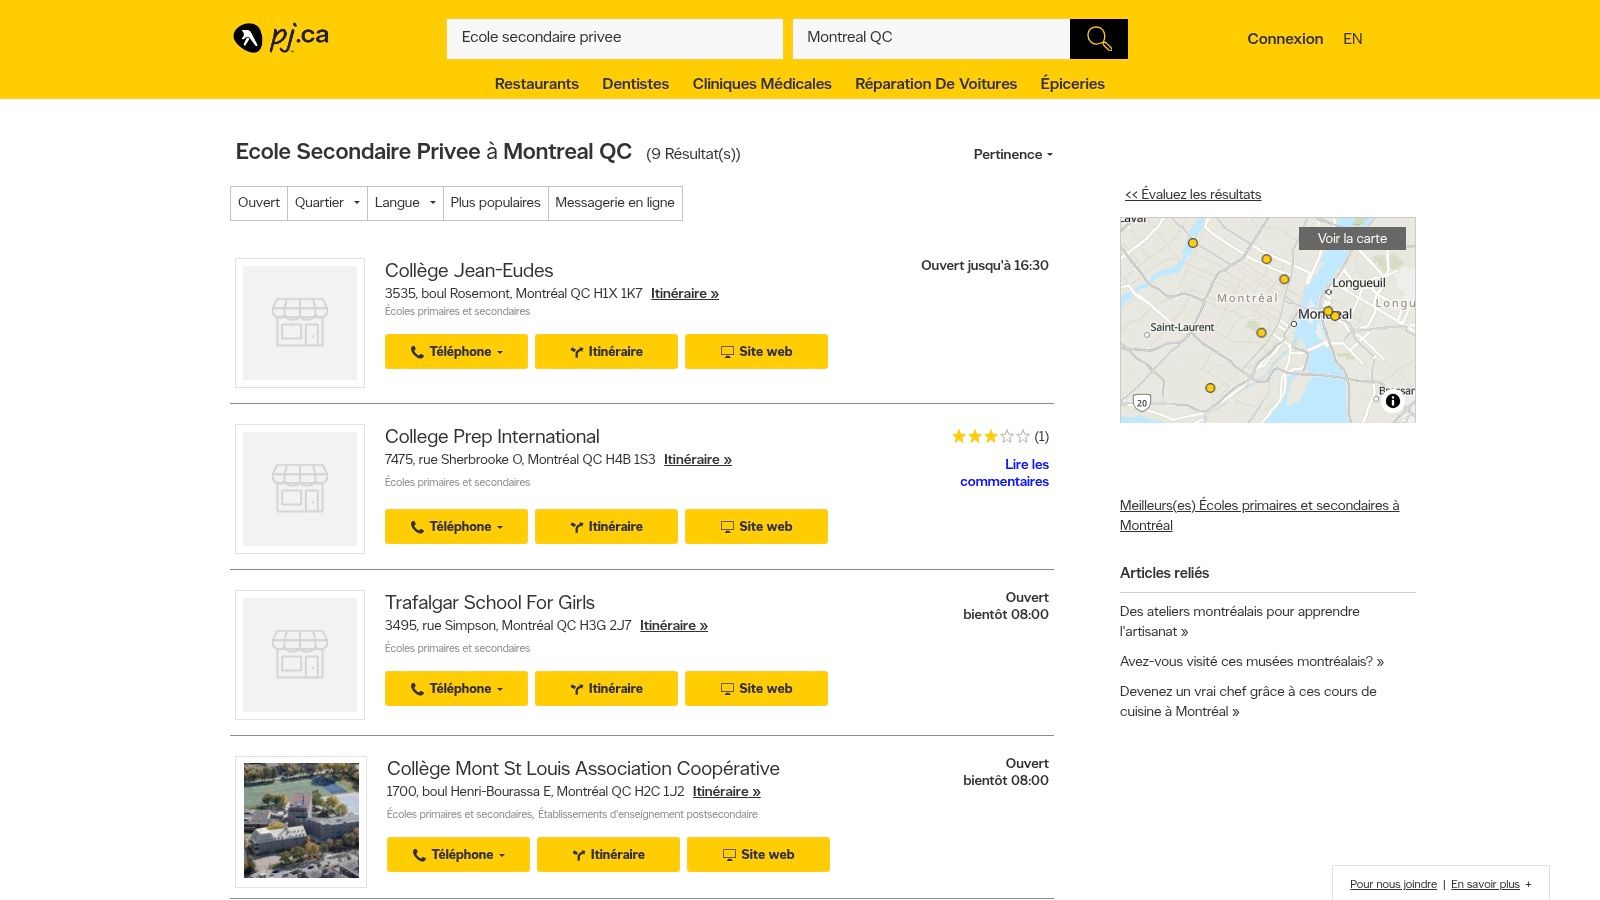Open Collège Mont St Louis aerial photo

301,821
